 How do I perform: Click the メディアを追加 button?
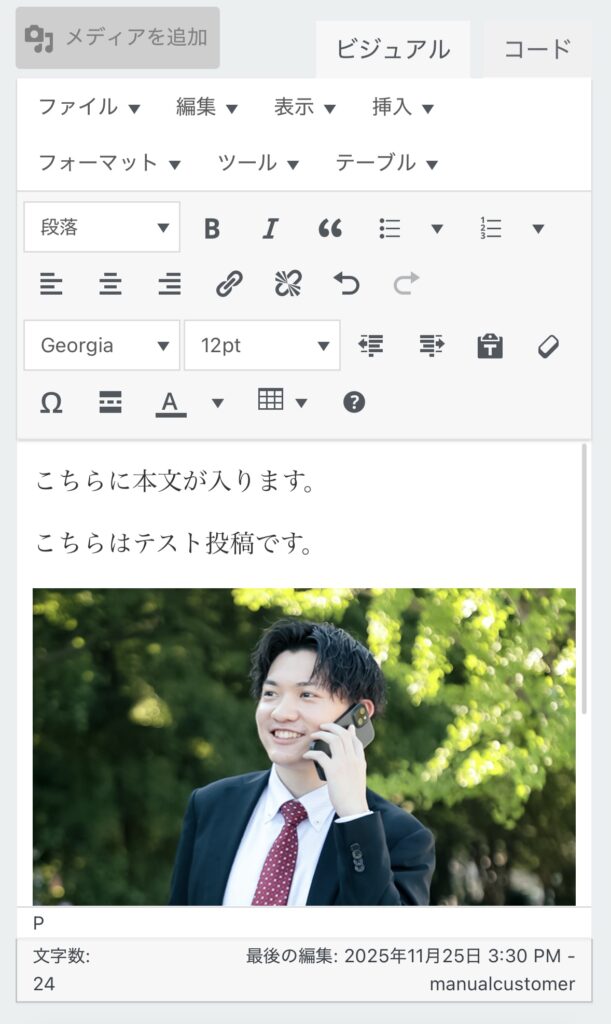pos(118,38)
